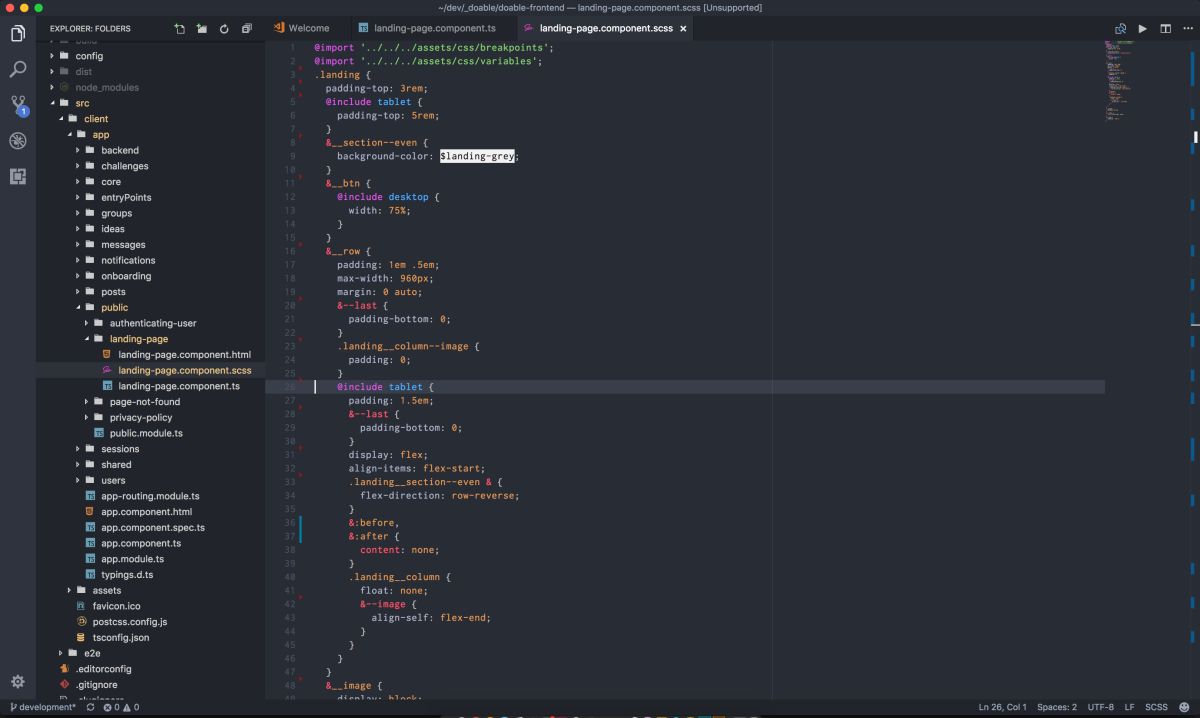The width and height of the screenshot is (1200, 718).
Task: Open the Manage gear in activity bar
Action: click(18, 682)
